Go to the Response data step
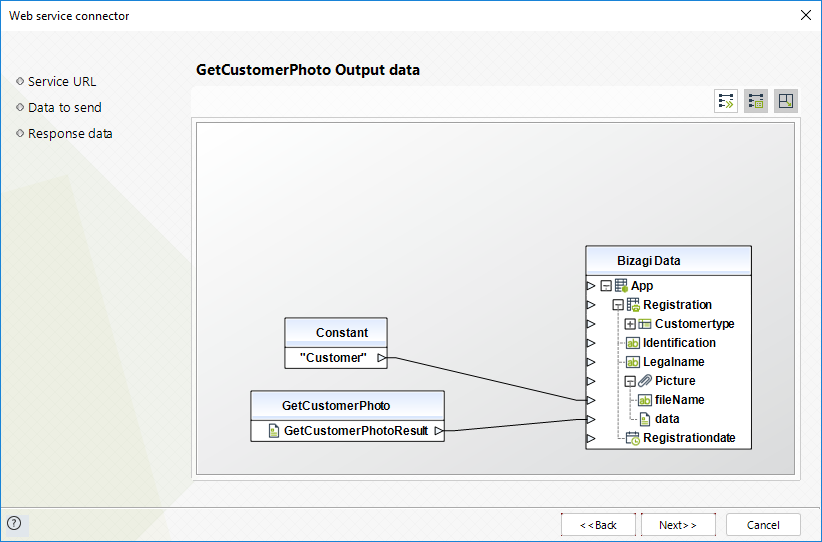The height and width of the screenshot is (542, 822). [x=70, y=134]
